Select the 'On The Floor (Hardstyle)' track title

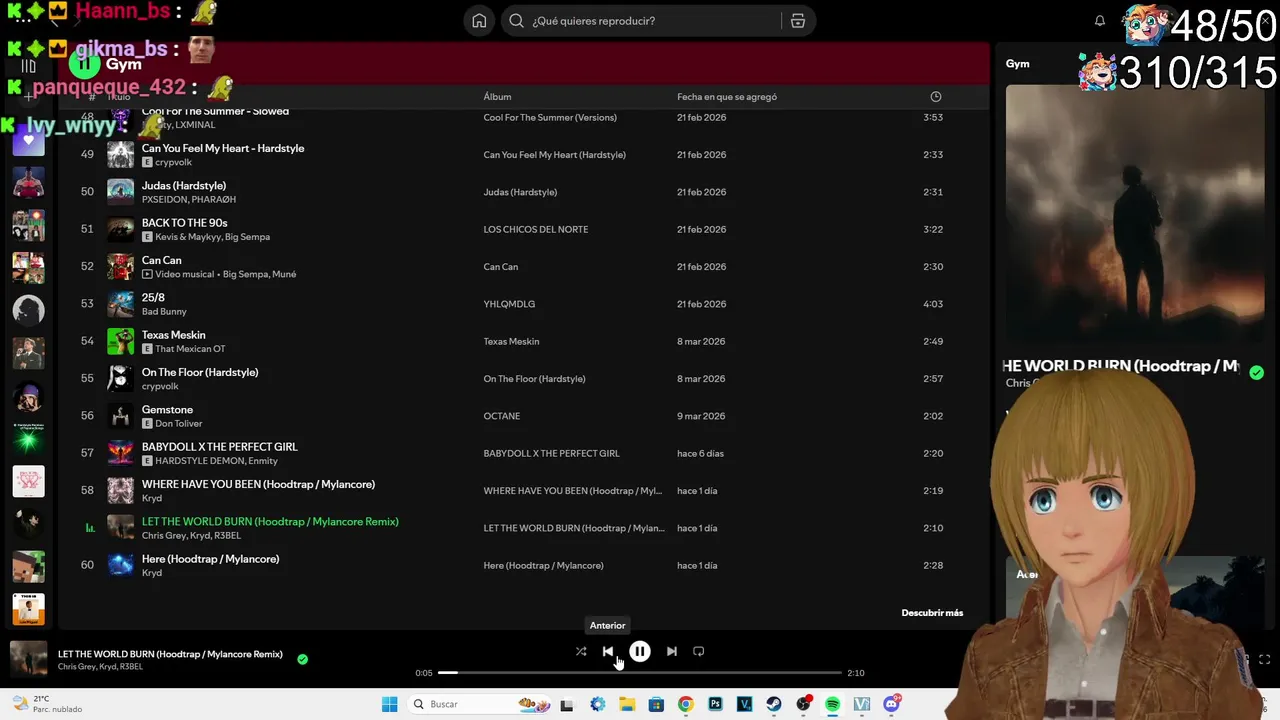pos(200,372)
